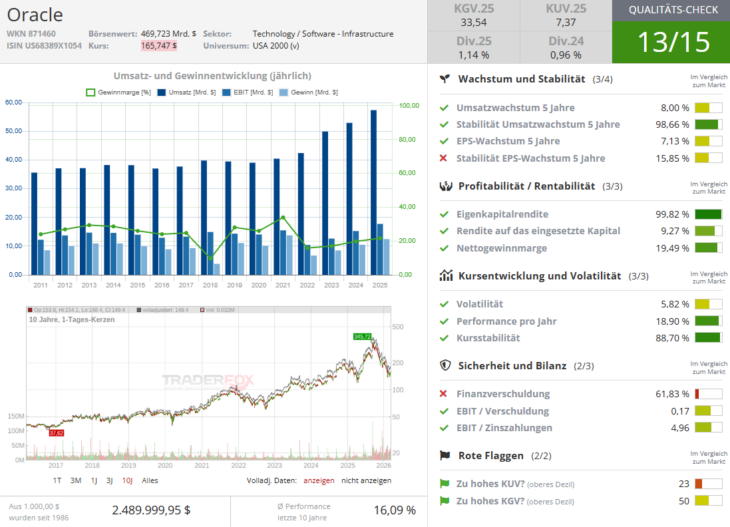Switch the chart to the 3J range

pyautogui.click(x=108, y=480)
